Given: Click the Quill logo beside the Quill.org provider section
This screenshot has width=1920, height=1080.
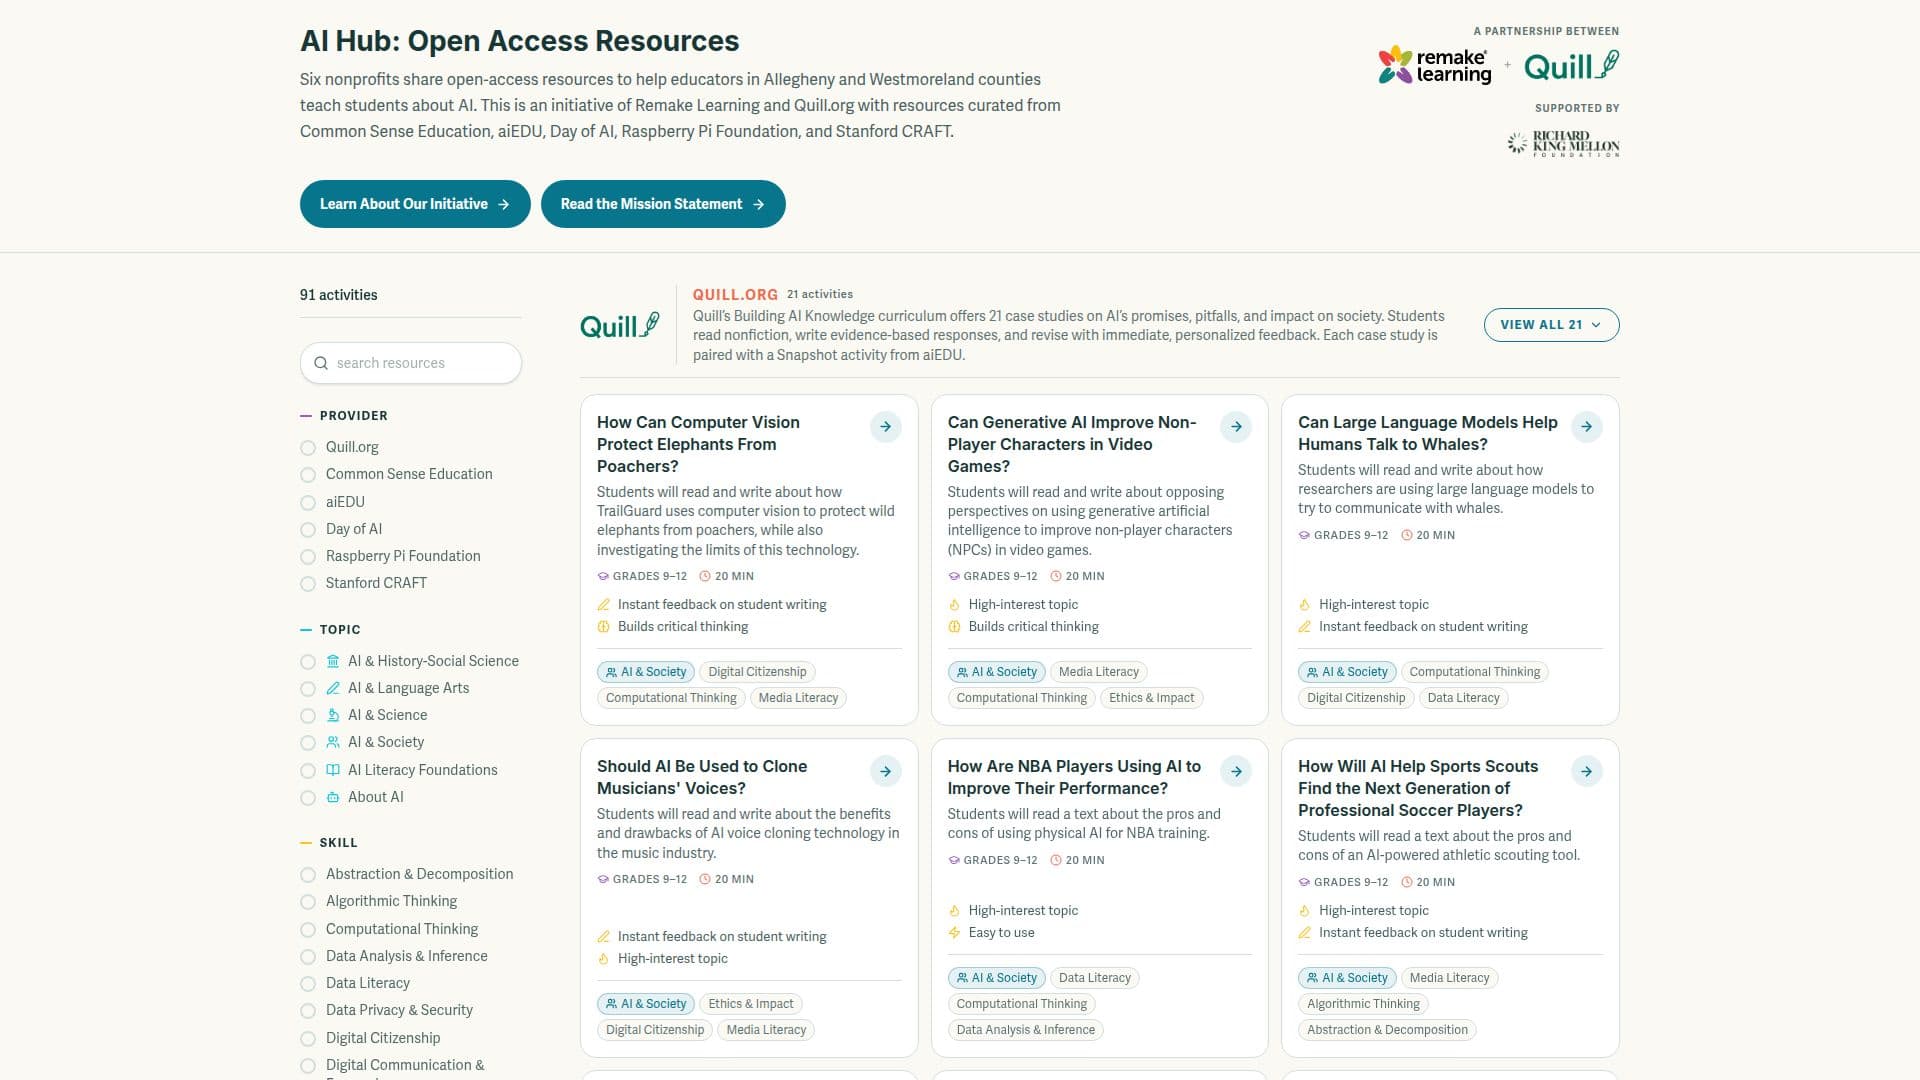Looking at the screenshot, I should [x=620, y=325].
